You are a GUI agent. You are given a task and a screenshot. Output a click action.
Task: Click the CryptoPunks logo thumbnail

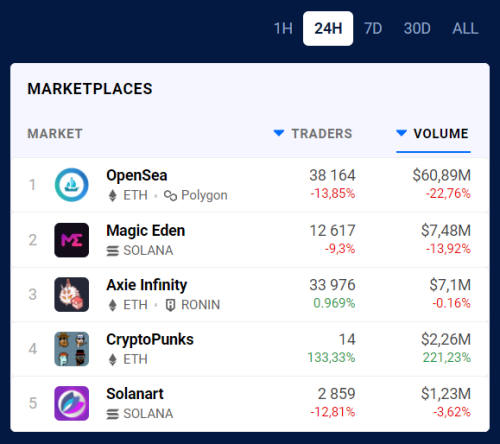click(72, 349)
